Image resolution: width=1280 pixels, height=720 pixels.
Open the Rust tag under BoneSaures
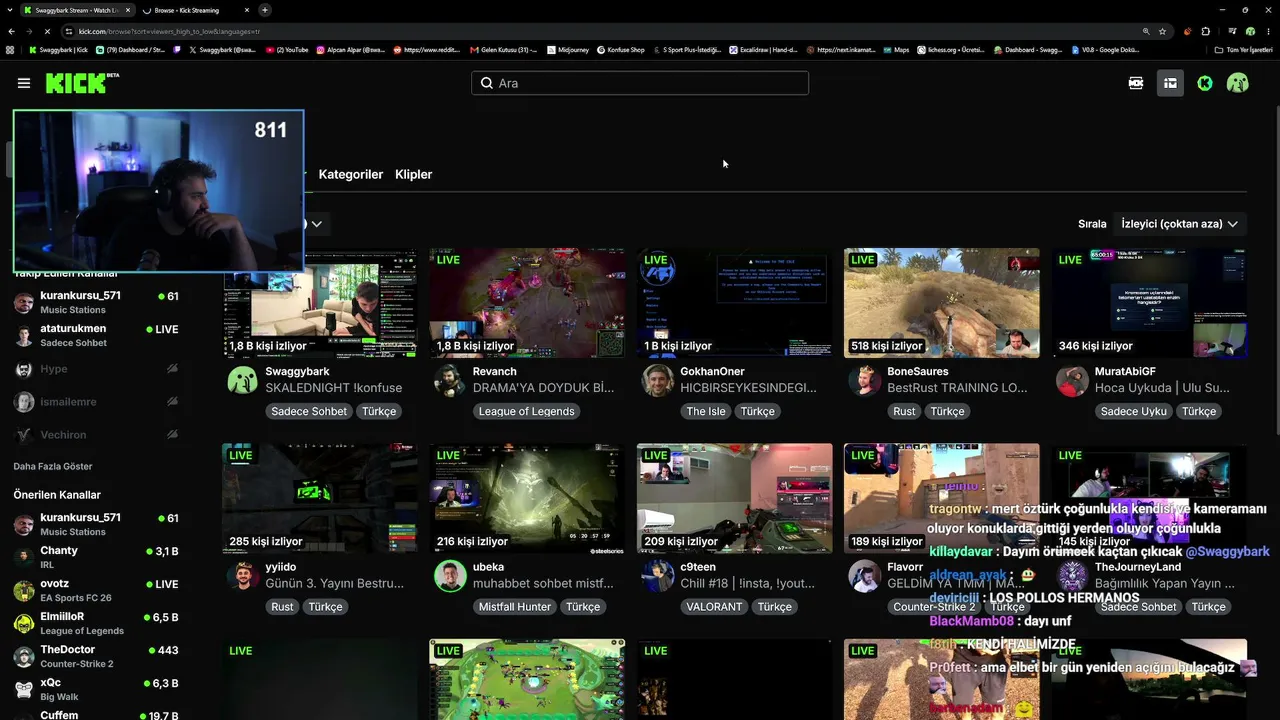click(x=904, y=411)
